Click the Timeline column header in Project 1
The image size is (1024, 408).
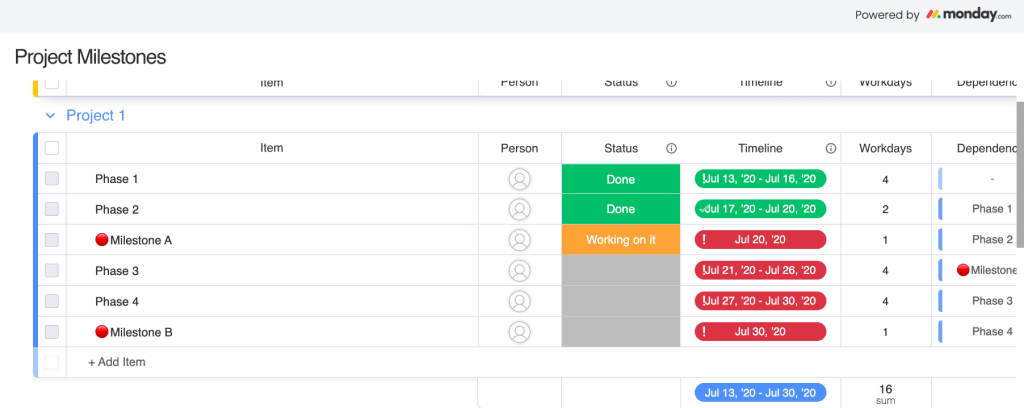coord(760,148)
